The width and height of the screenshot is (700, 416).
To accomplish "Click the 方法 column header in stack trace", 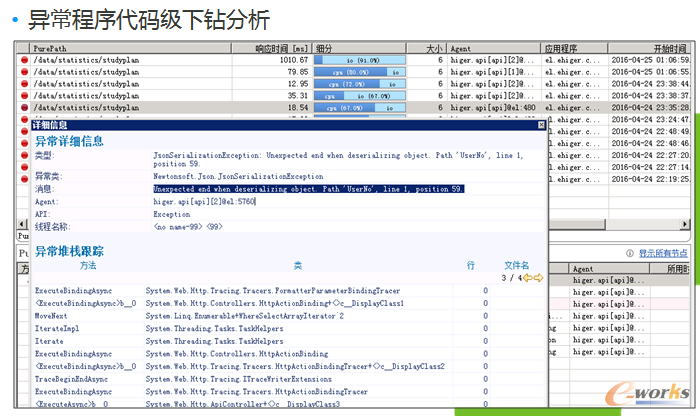I will 87,266.
